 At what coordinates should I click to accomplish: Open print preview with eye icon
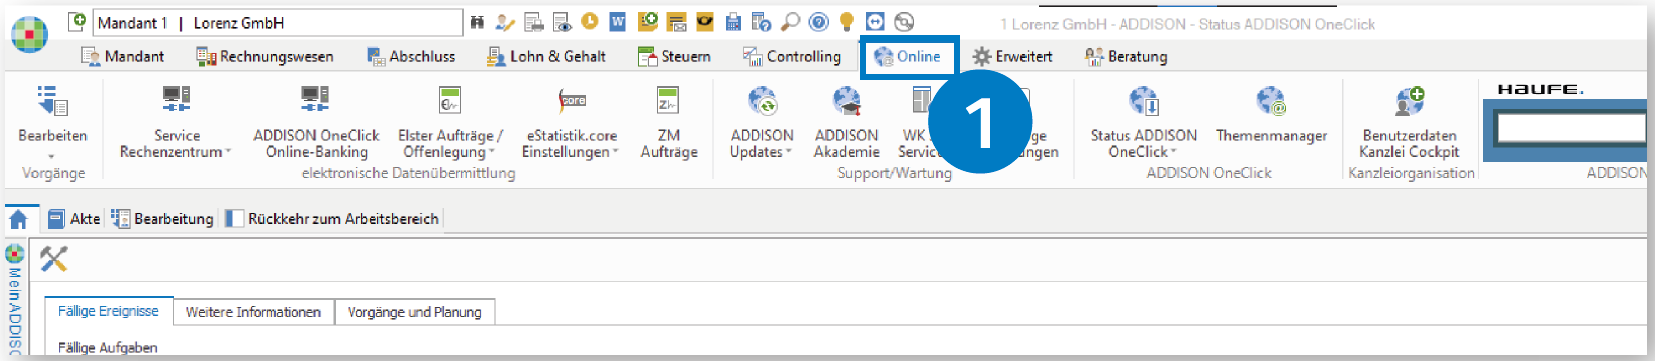pyautogui.click(x=562, y=22)
